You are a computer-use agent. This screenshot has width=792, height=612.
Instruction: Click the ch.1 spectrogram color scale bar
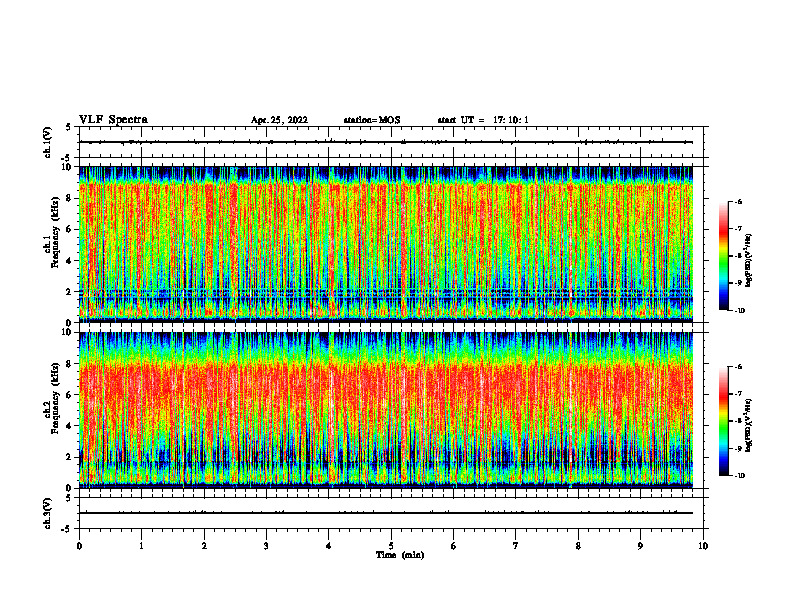pyautogui.click(x=723, y=256)
